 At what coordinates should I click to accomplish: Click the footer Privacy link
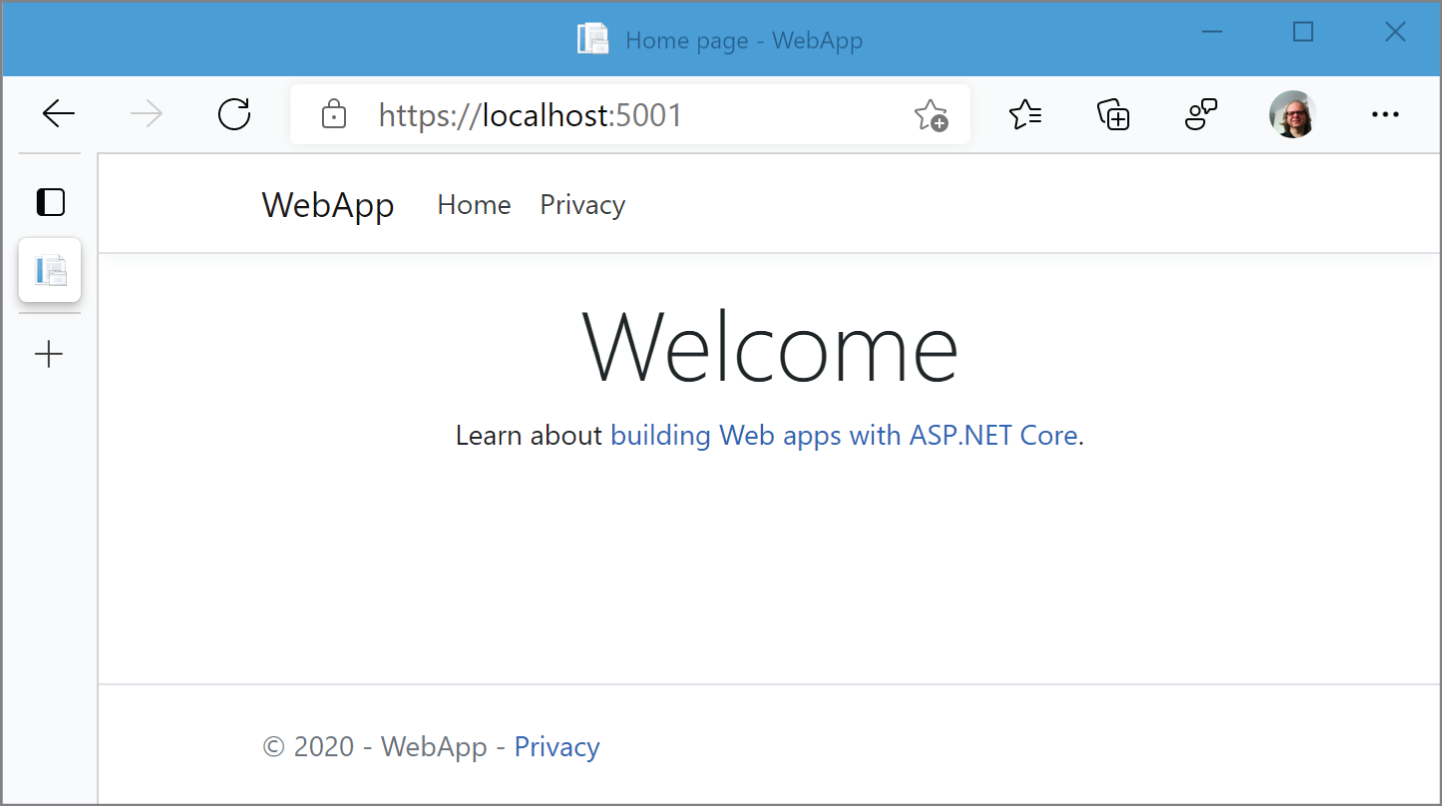tap(556, 746)
